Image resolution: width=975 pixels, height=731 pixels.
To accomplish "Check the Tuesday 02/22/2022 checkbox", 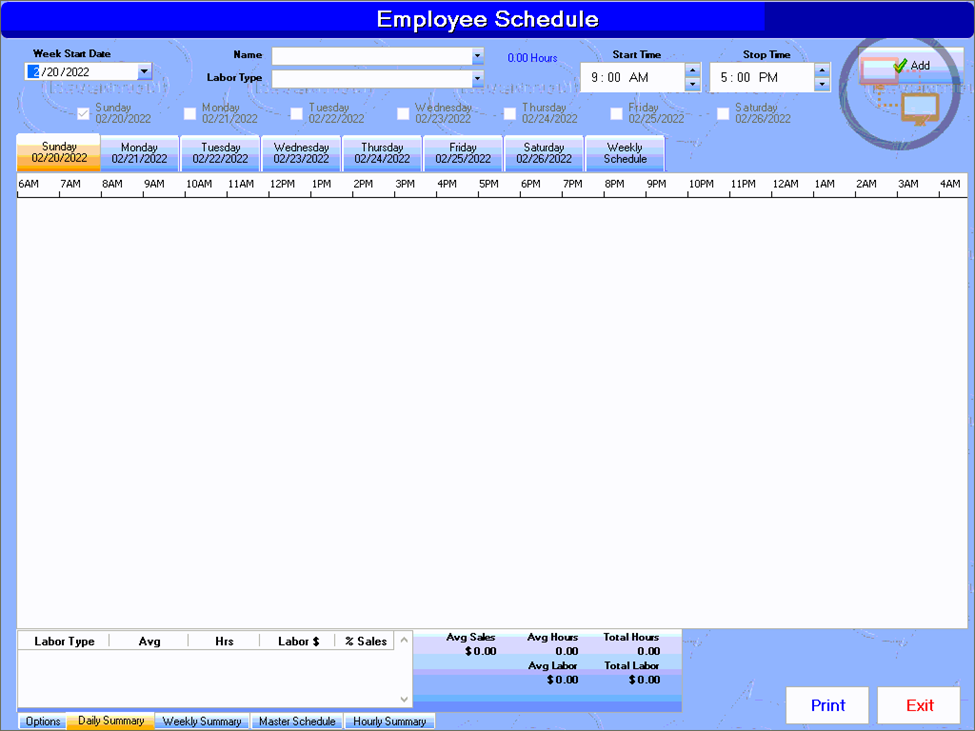I will [297, 113].
